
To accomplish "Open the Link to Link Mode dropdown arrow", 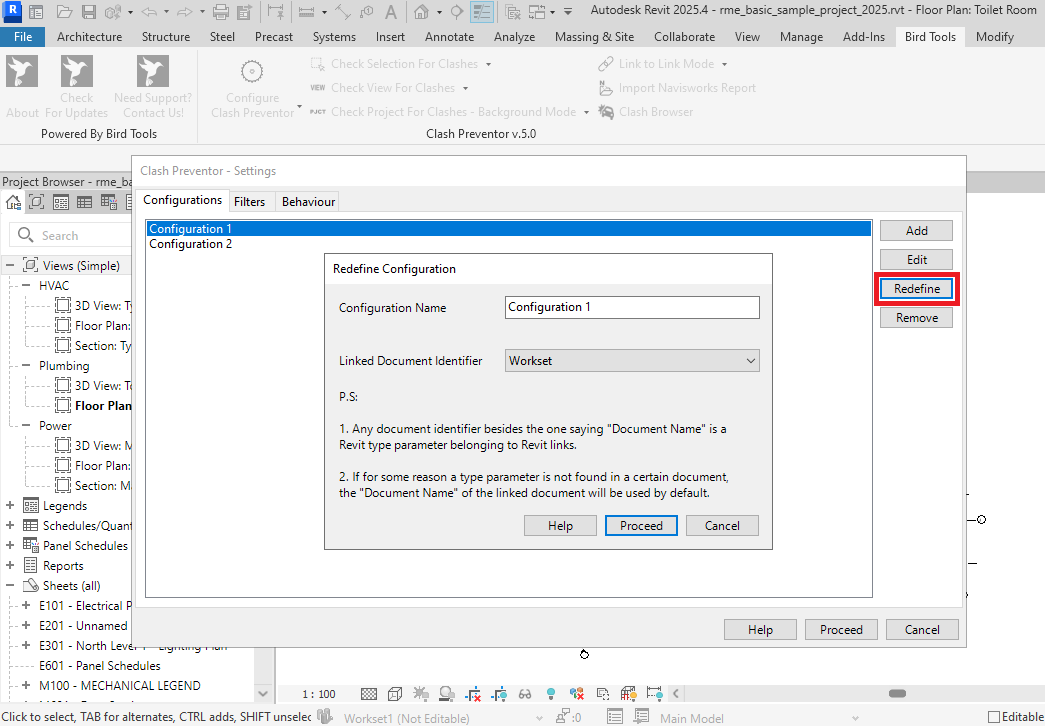I will point(724,65).
